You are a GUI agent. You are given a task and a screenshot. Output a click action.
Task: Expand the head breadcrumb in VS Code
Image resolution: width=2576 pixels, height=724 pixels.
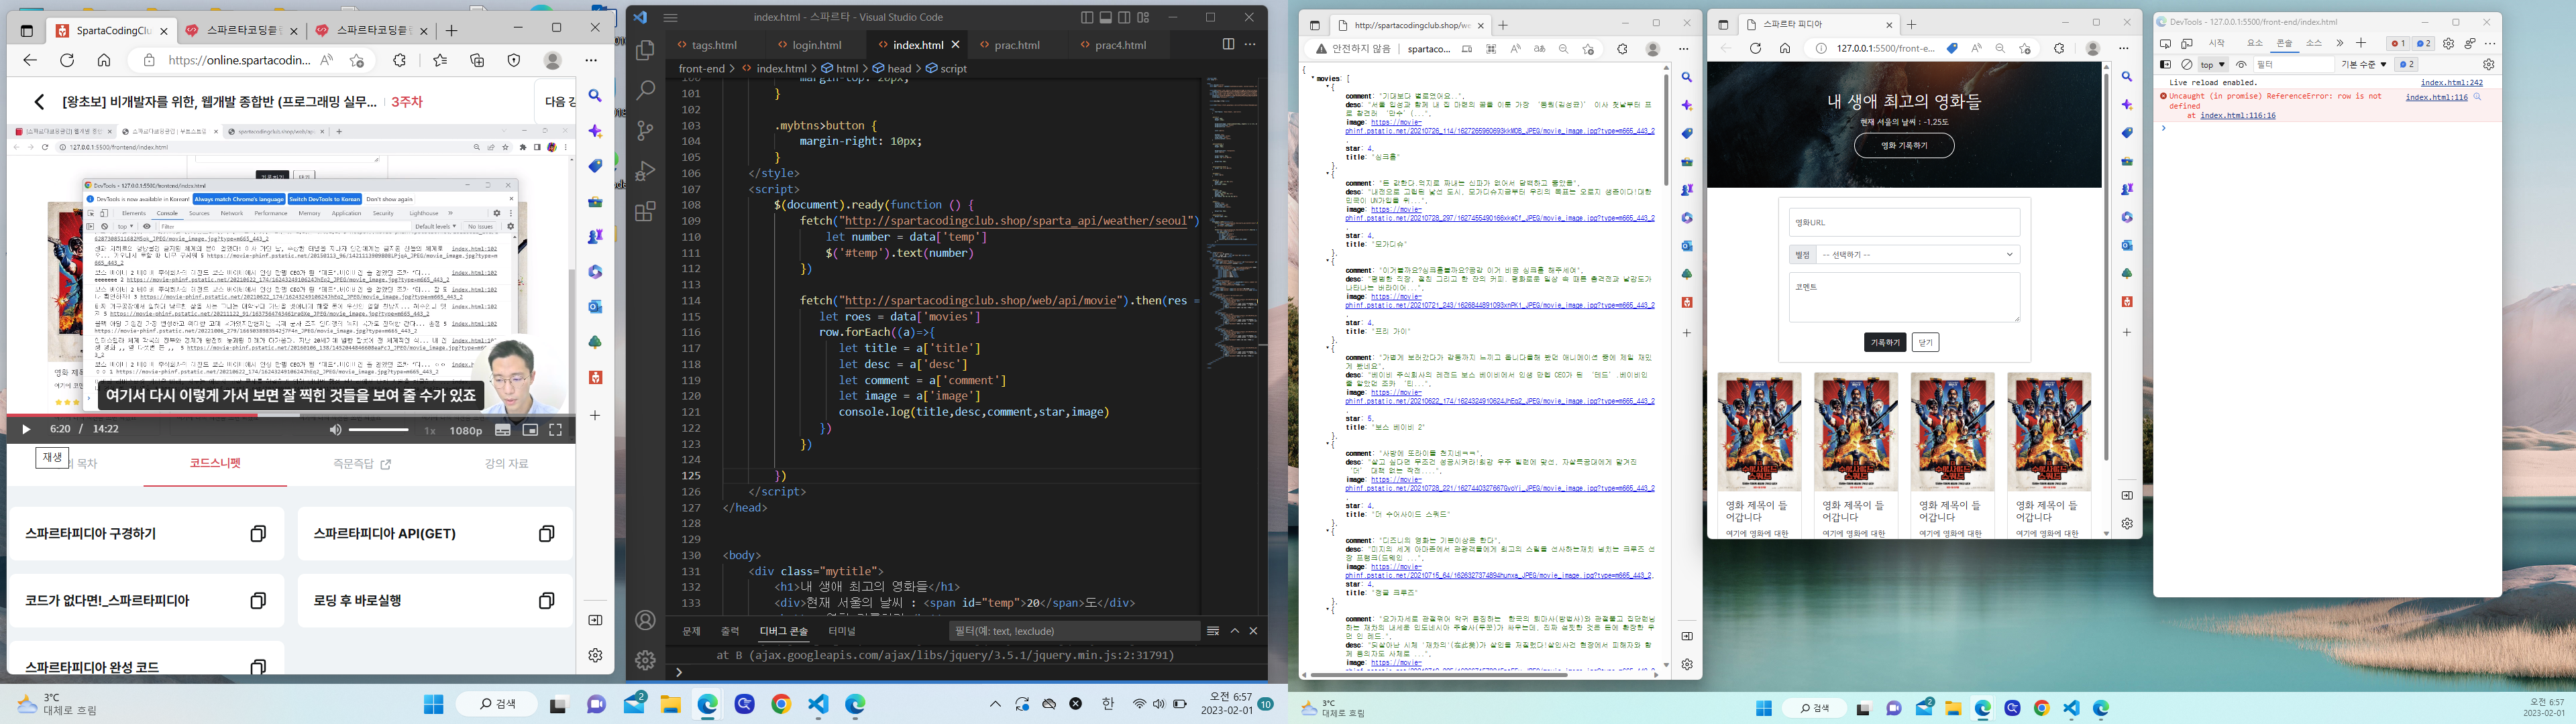pyautogui.click(x=892, y=69)
